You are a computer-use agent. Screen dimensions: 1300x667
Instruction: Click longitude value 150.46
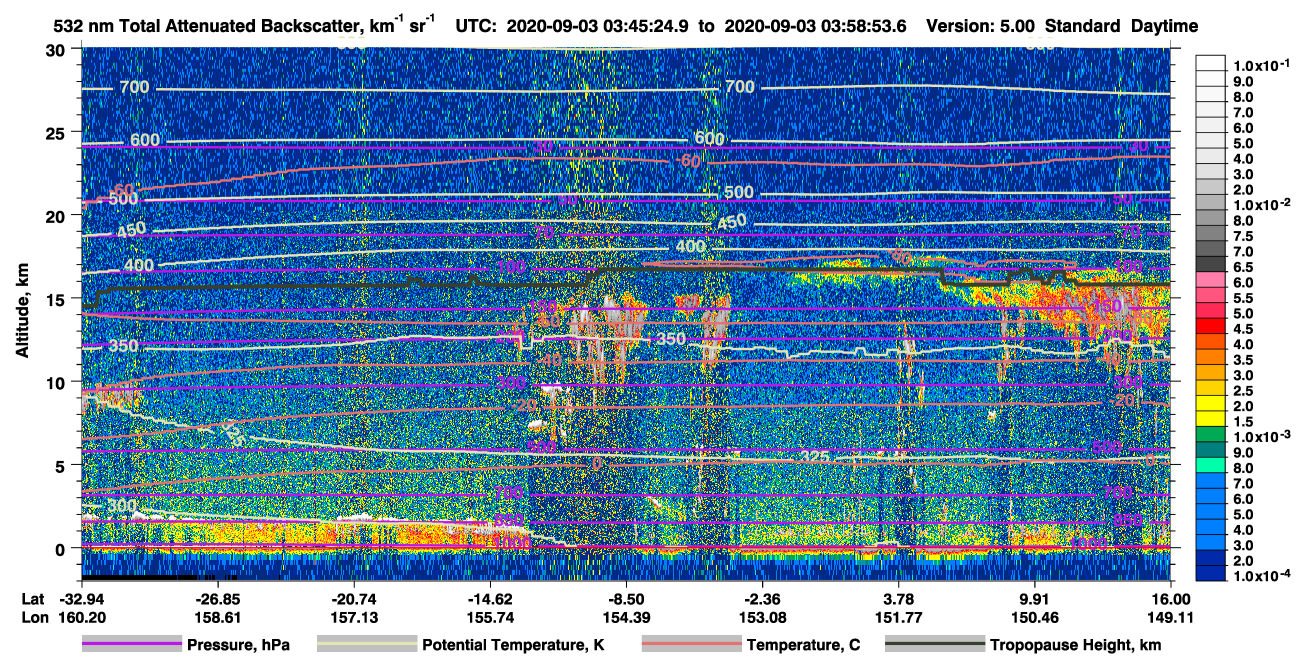(x=1035, y=617)
